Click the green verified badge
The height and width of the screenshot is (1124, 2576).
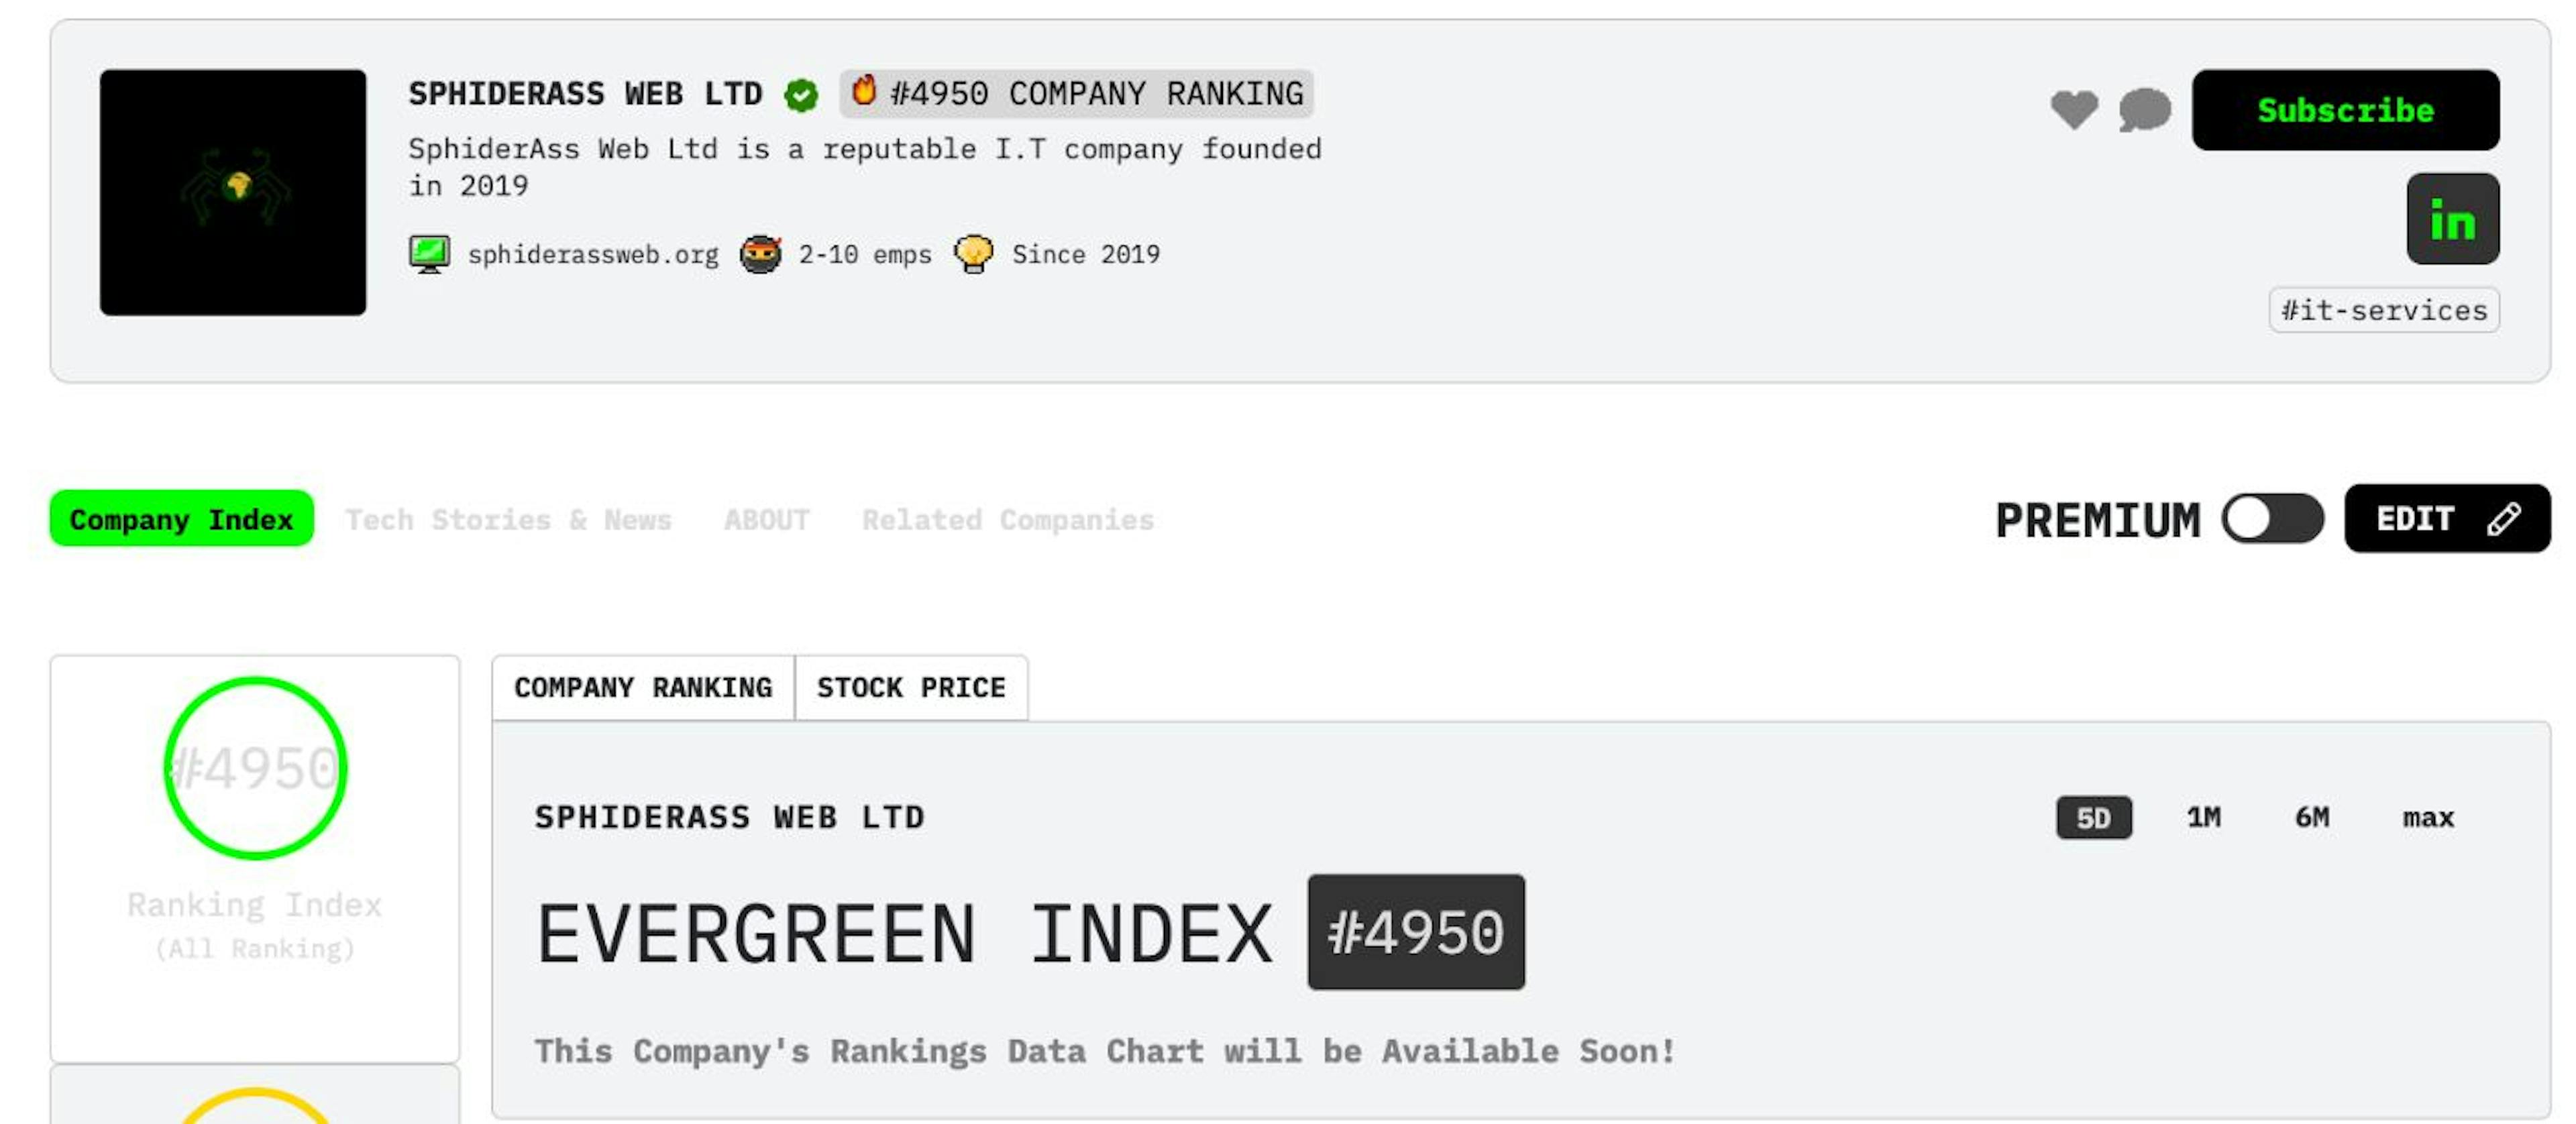click(x=801, y=95)
